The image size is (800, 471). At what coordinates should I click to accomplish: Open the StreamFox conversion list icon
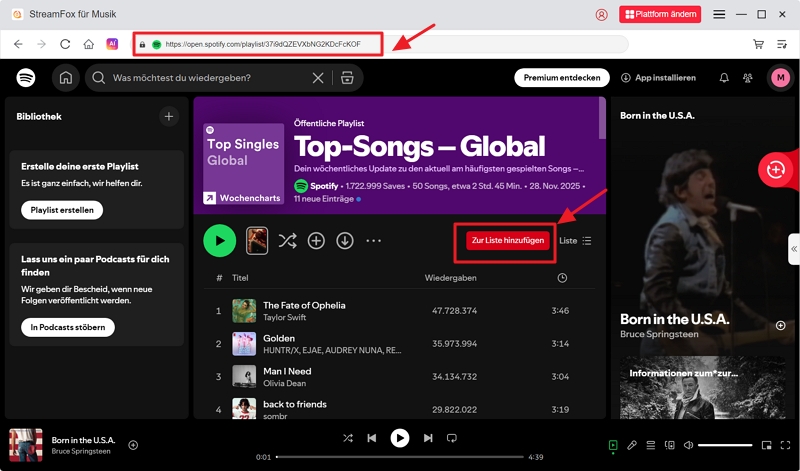click(782, 44)
